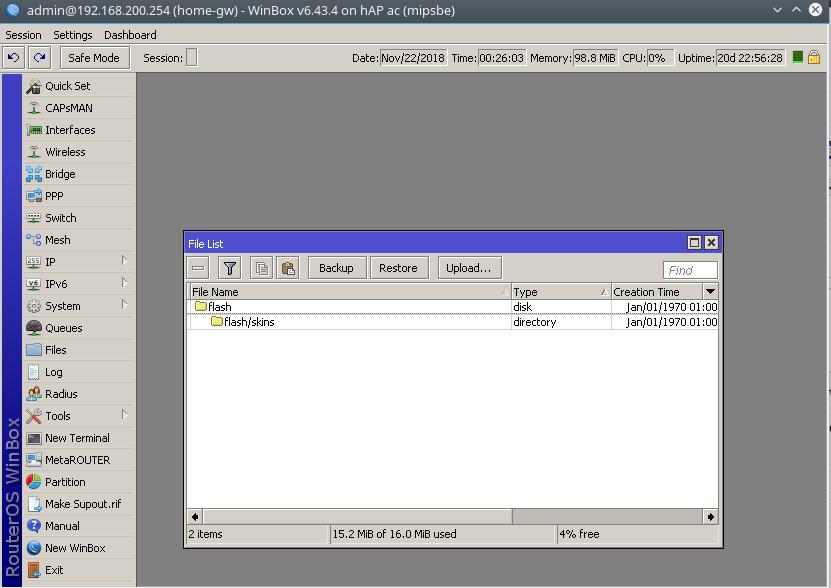
Task: Click the title bar maximize chevron
Action: pyautogui.click(x=796, y=10)
